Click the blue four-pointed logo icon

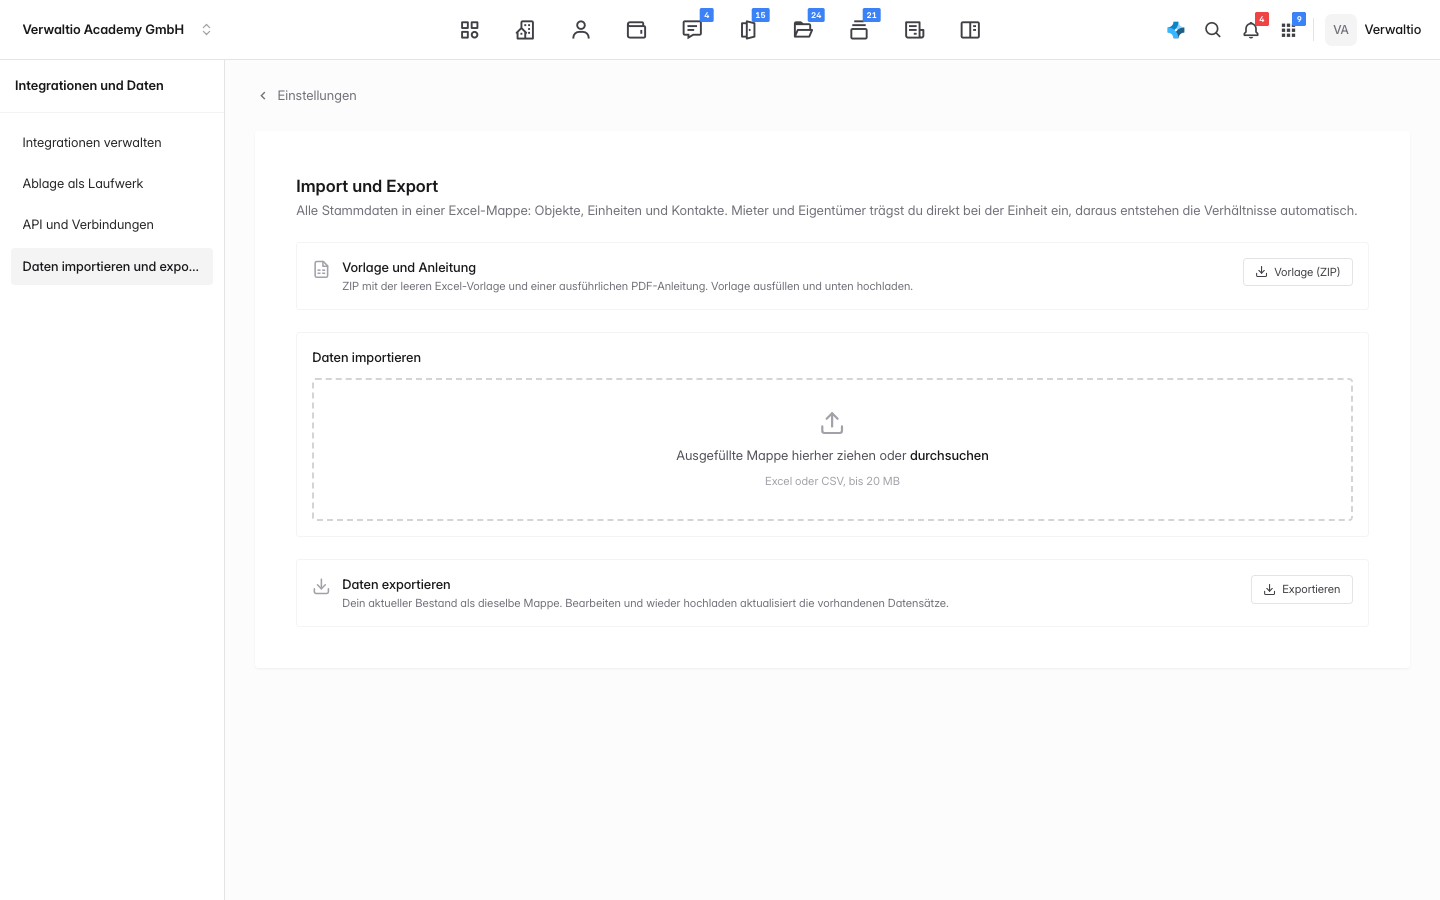pyautogui.click(x=1176, y=30)
